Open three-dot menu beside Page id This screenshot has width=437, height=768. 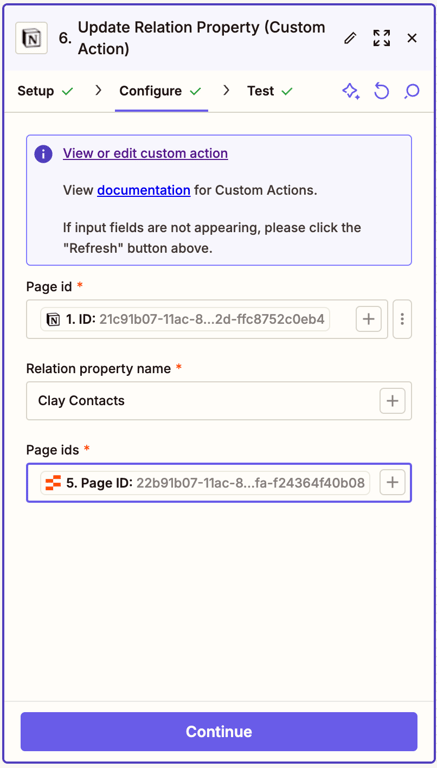pos(402,319)
